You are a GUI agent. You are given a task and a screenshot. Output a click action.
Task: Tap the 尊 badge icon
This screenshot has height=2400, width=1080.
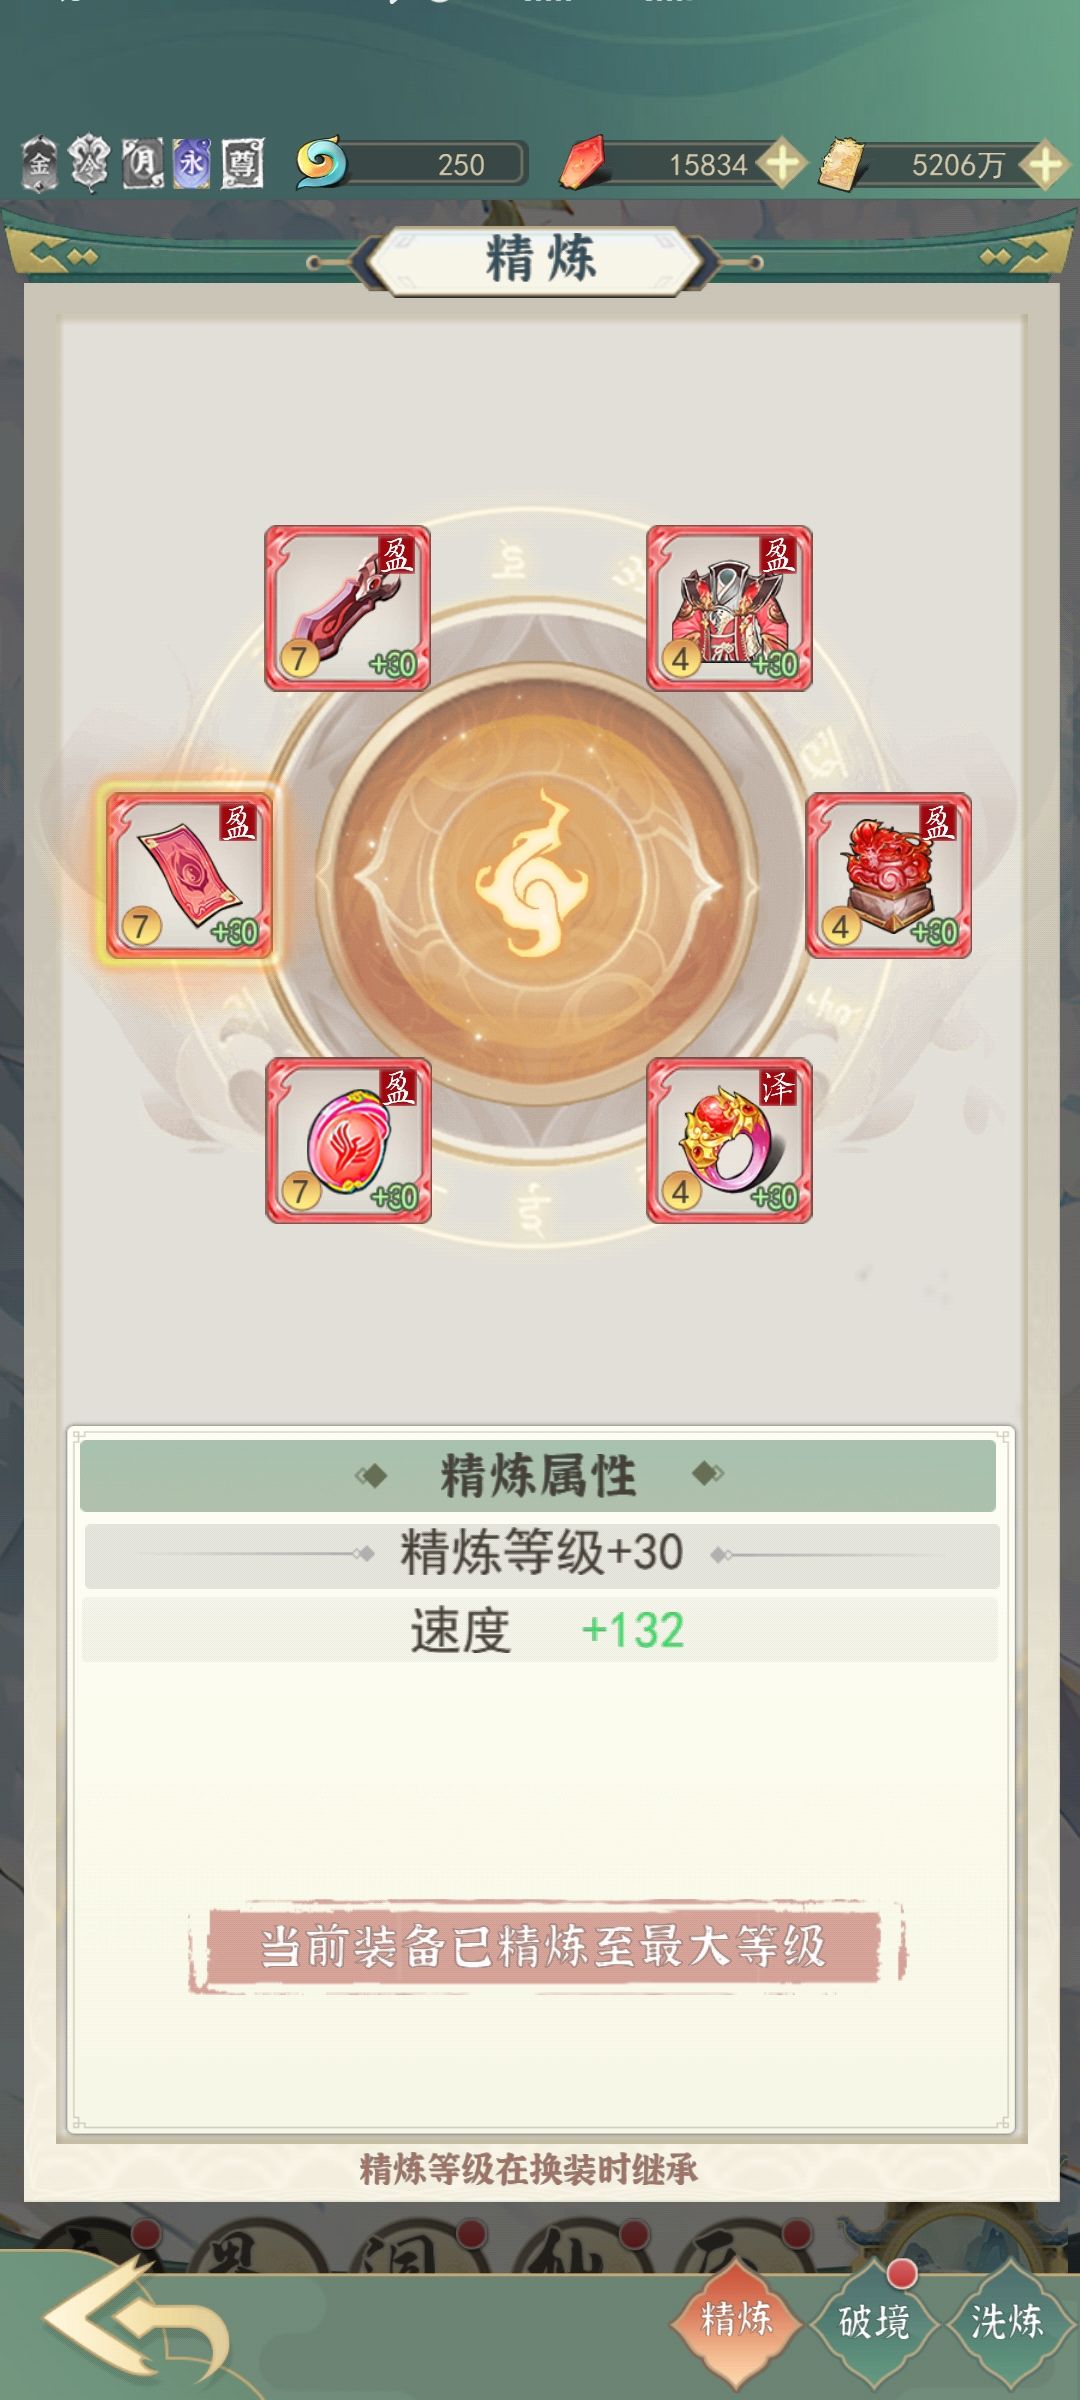(x=242, y=163)
